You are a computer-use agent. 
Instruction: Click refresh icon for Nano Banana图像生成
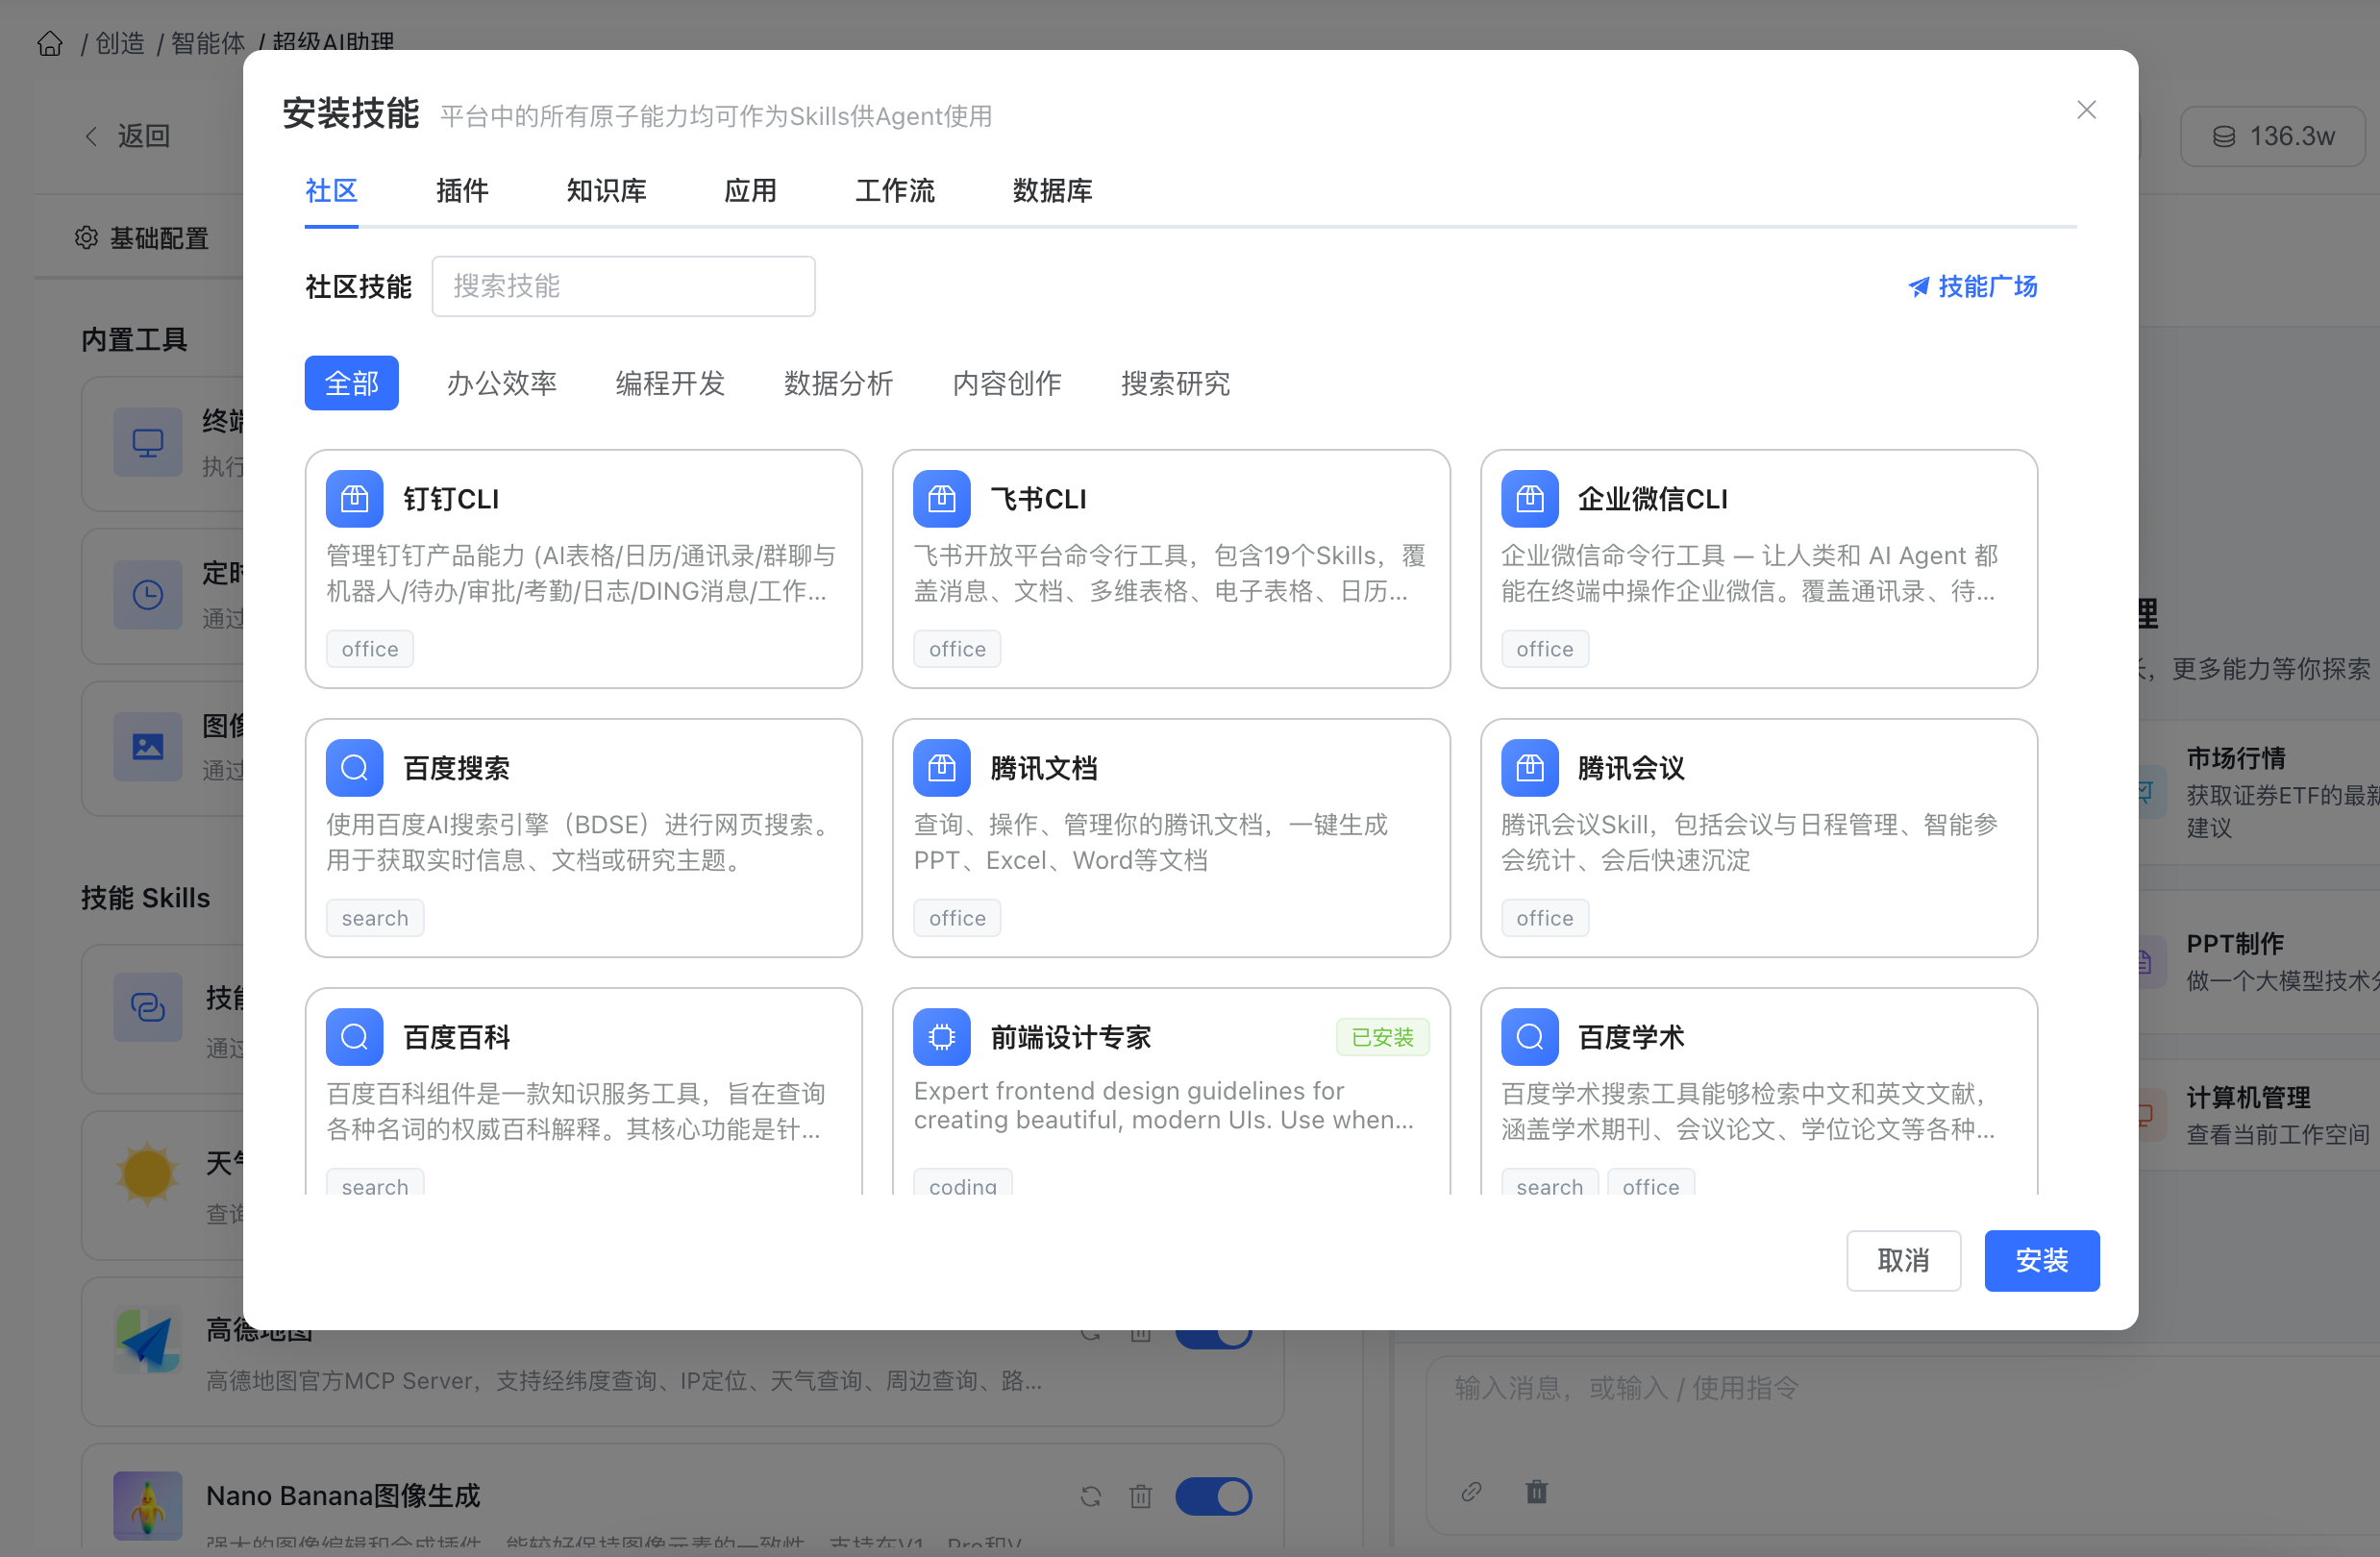[1090, 1496]
